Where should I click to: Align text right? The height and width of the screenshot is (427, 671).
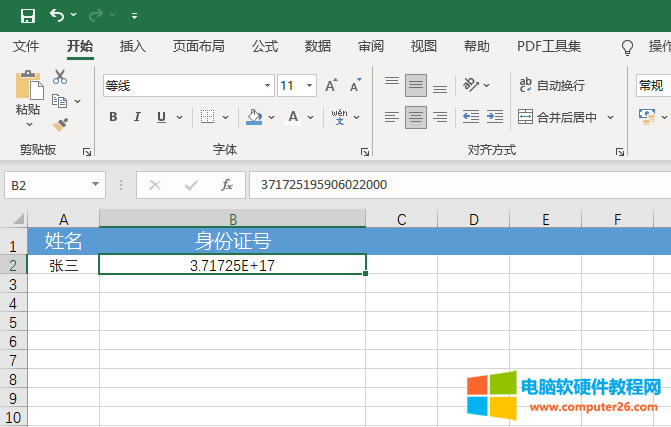440,117
